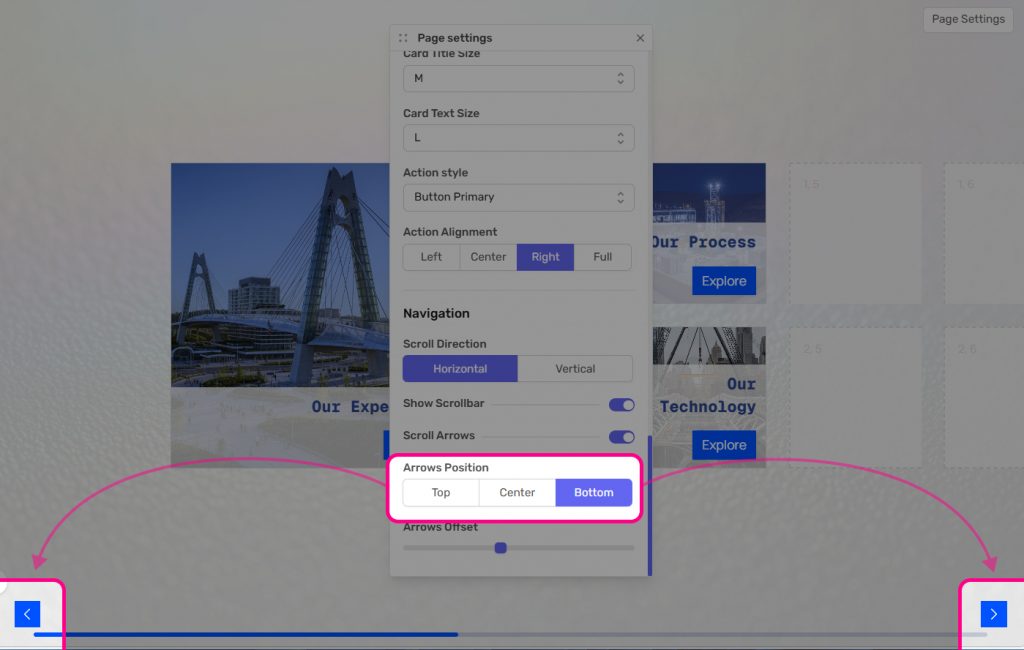Click the right scroll arrow icon
The height and width of the screenshot is (650, 1024).
pos(993,614)
